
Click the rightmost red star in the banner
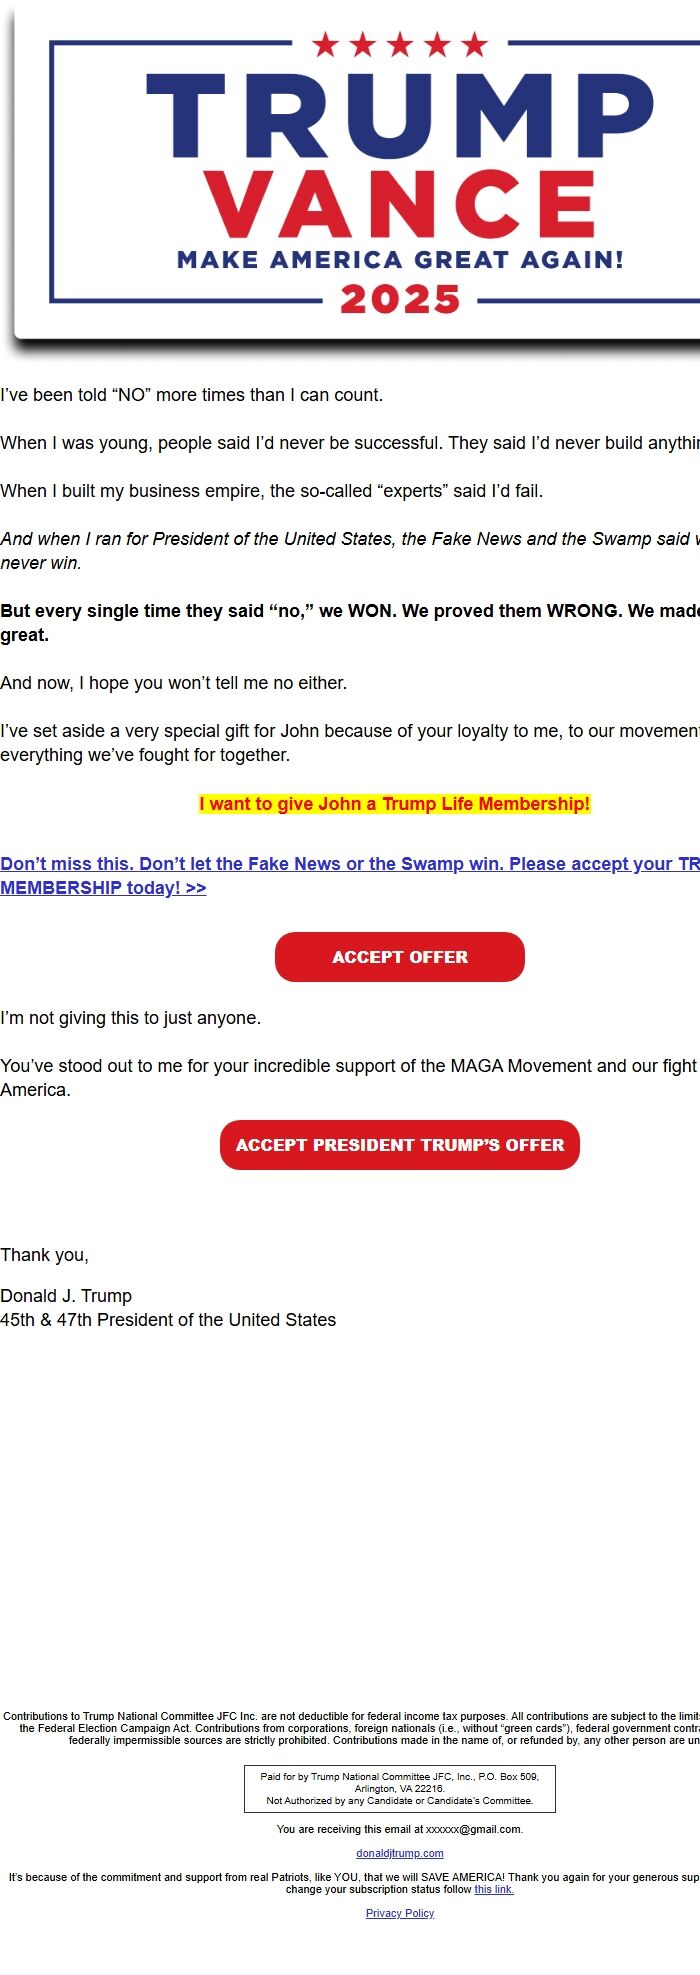pyautogui.click(x=474, y=45)
